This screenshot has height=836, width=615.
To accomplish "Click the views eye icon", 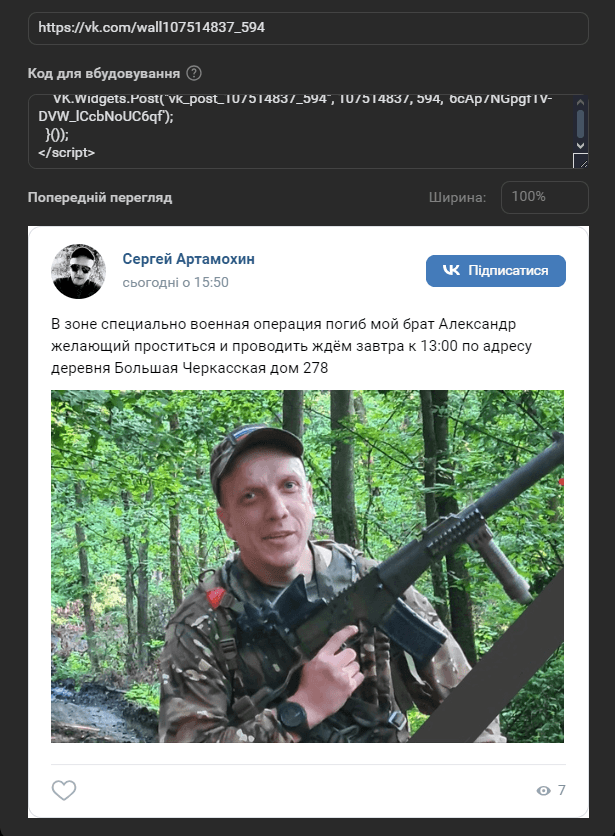I will point(544,790).
